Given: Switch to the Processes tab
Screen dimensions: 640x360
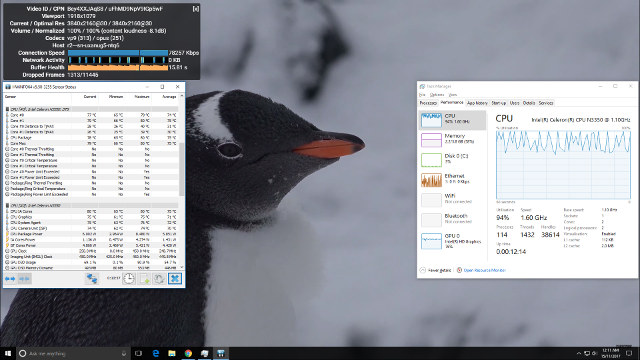Looking at the screenshot, I should coord(428,103).
